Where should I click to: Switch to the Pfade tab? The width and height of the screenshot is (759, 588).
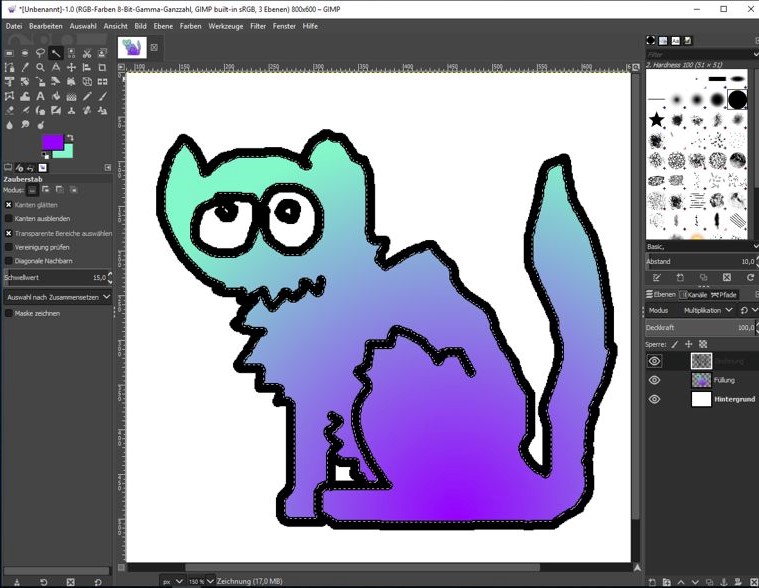click(722, 294)
